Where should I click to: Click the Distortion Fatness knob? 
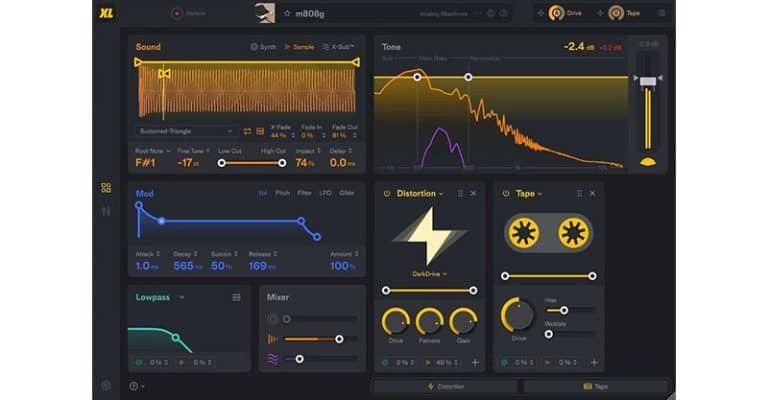point(430,322)
